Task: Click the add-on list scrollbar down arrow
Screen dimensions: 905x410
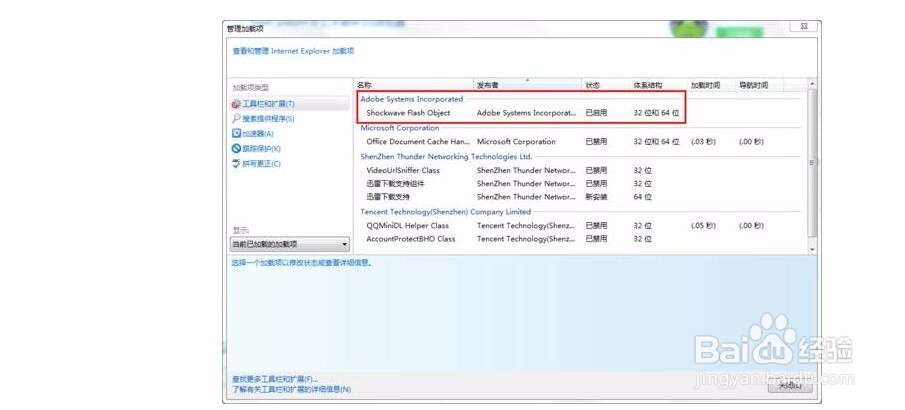Action: pyautogui.click(x=813, y=248)
